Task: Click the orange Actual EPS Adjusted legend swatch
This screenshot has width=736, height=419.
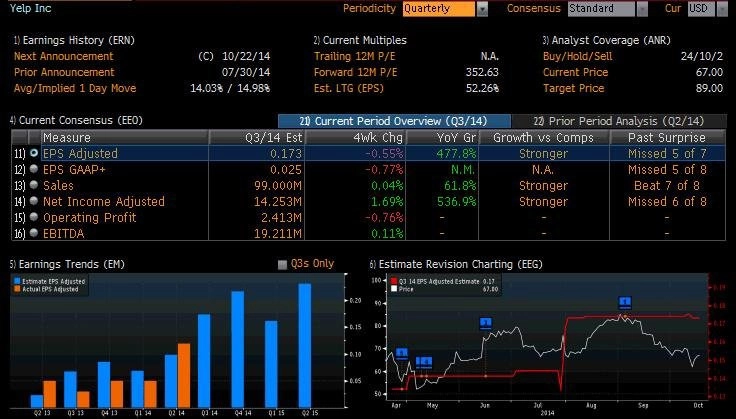Action: pyautogui.click(x=17, y=289)
